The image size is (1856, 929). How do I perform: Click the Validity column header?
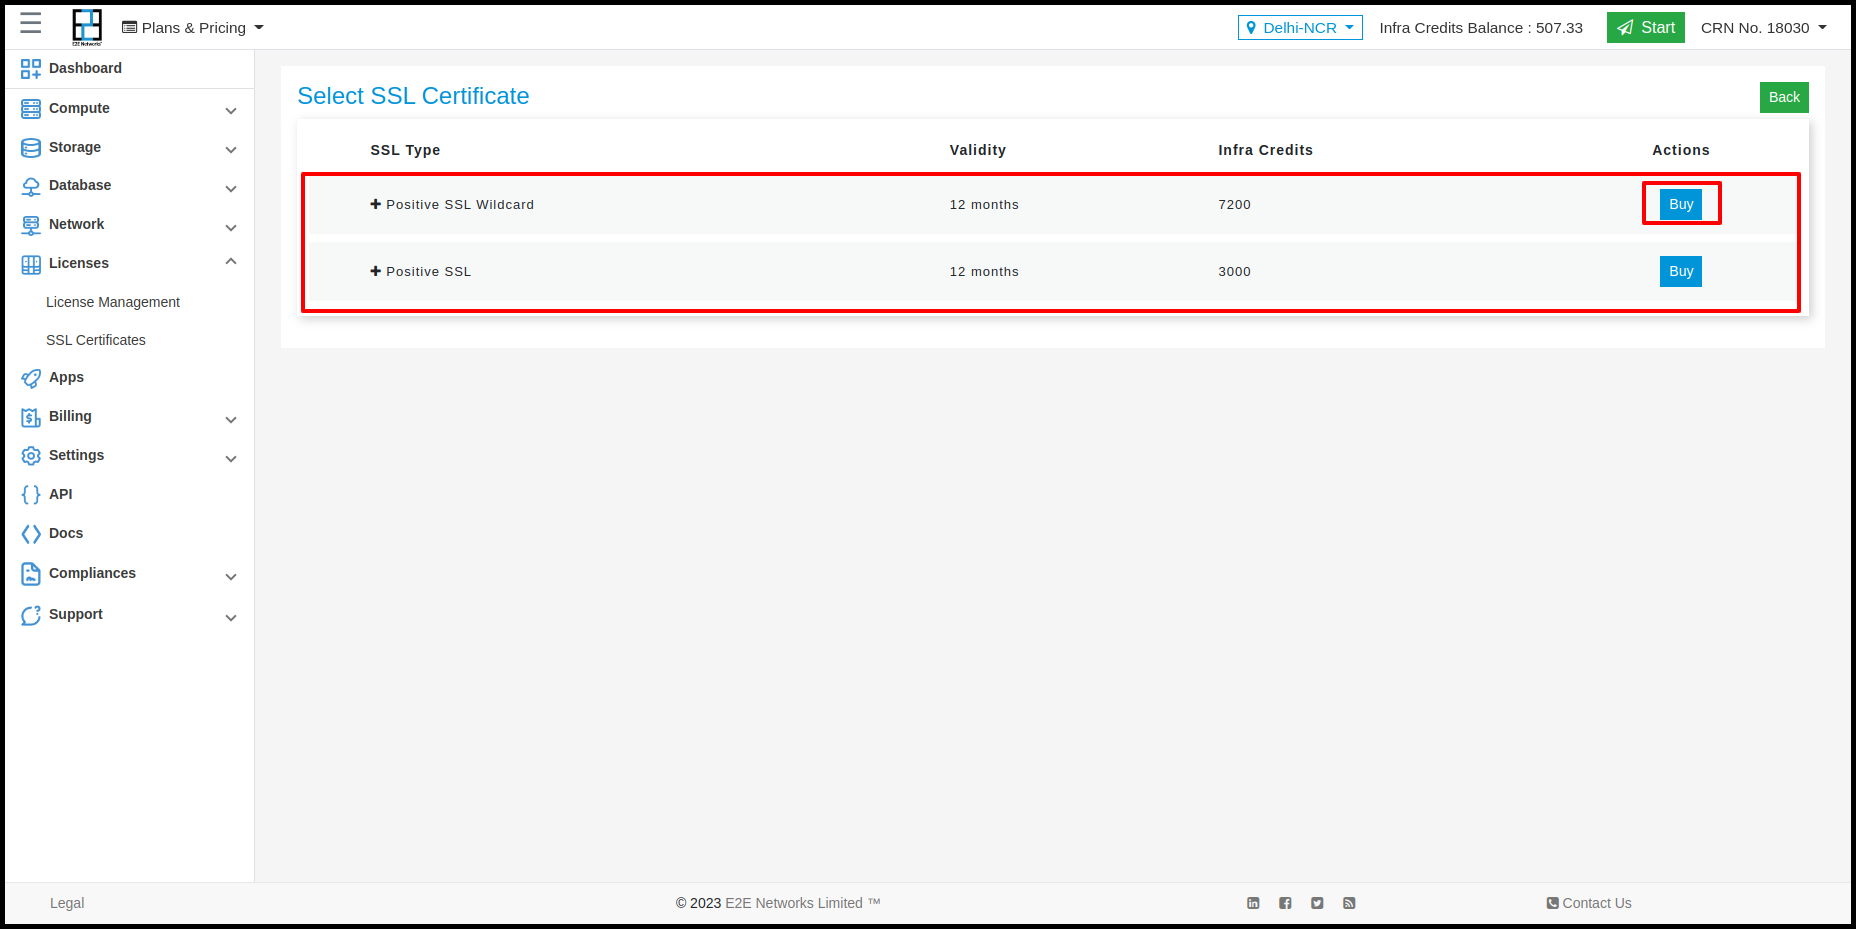[x=978, y=150]
